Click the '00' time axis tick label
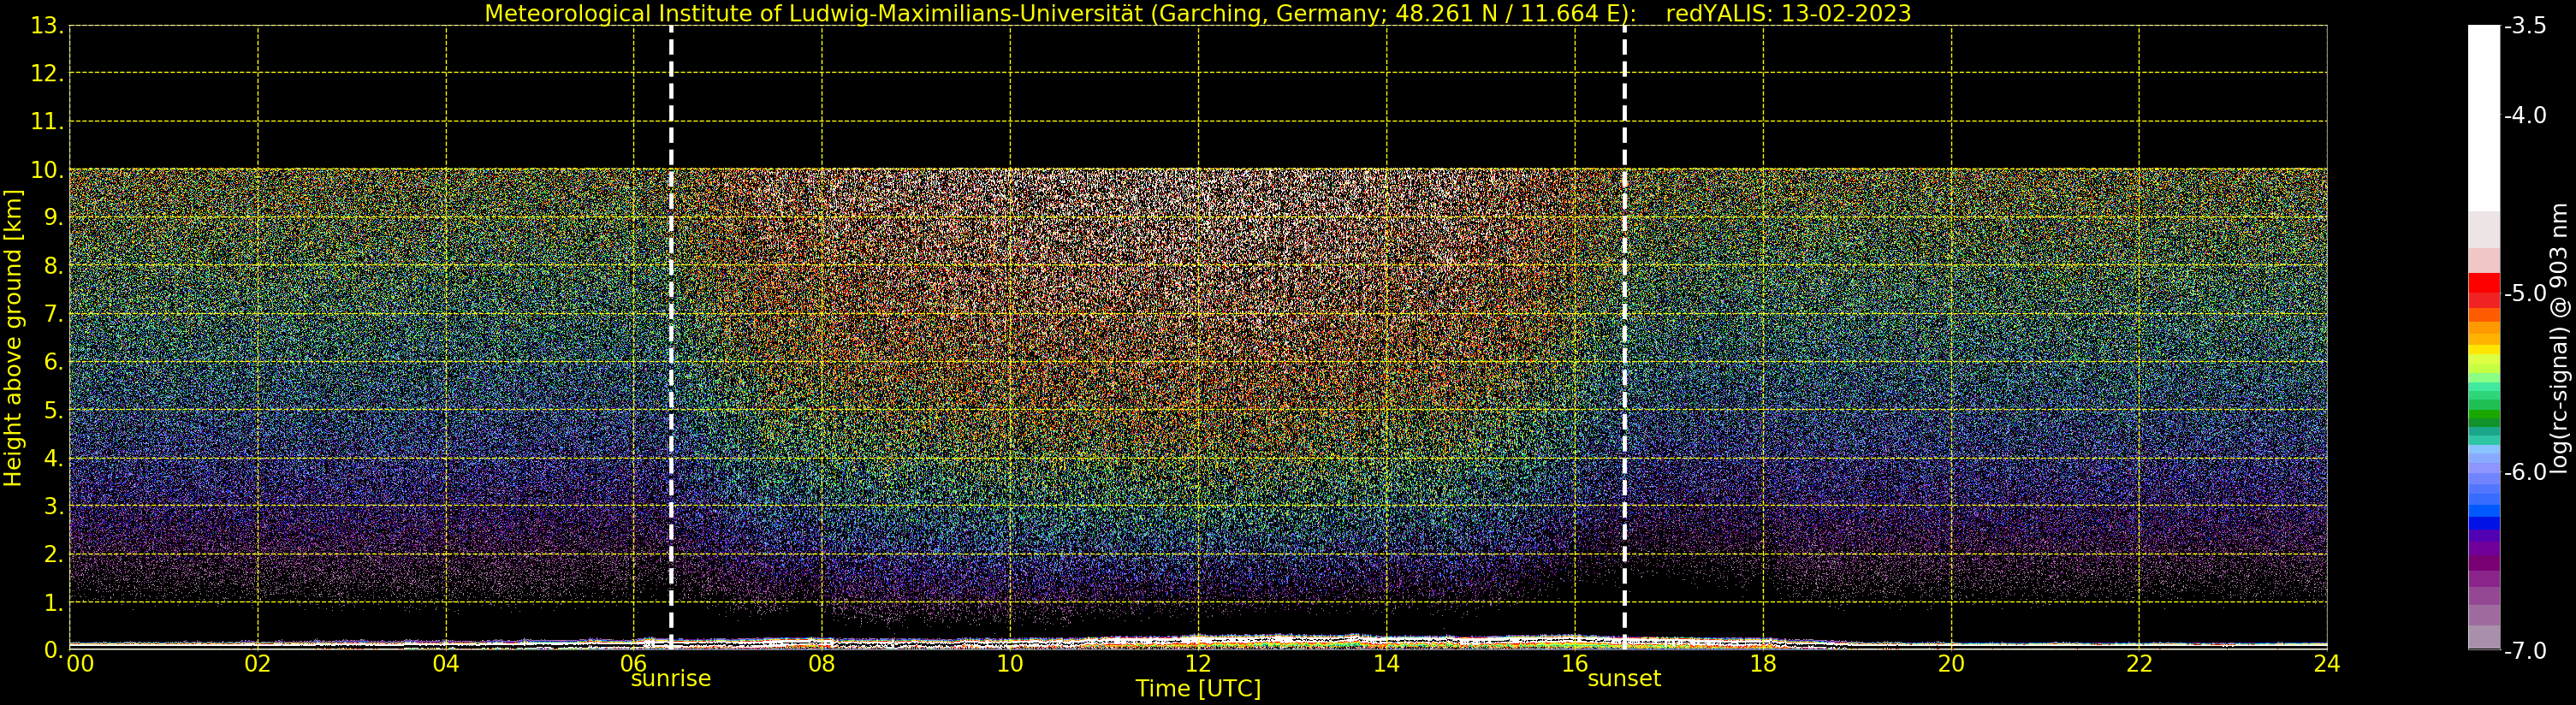 point(80,663)
